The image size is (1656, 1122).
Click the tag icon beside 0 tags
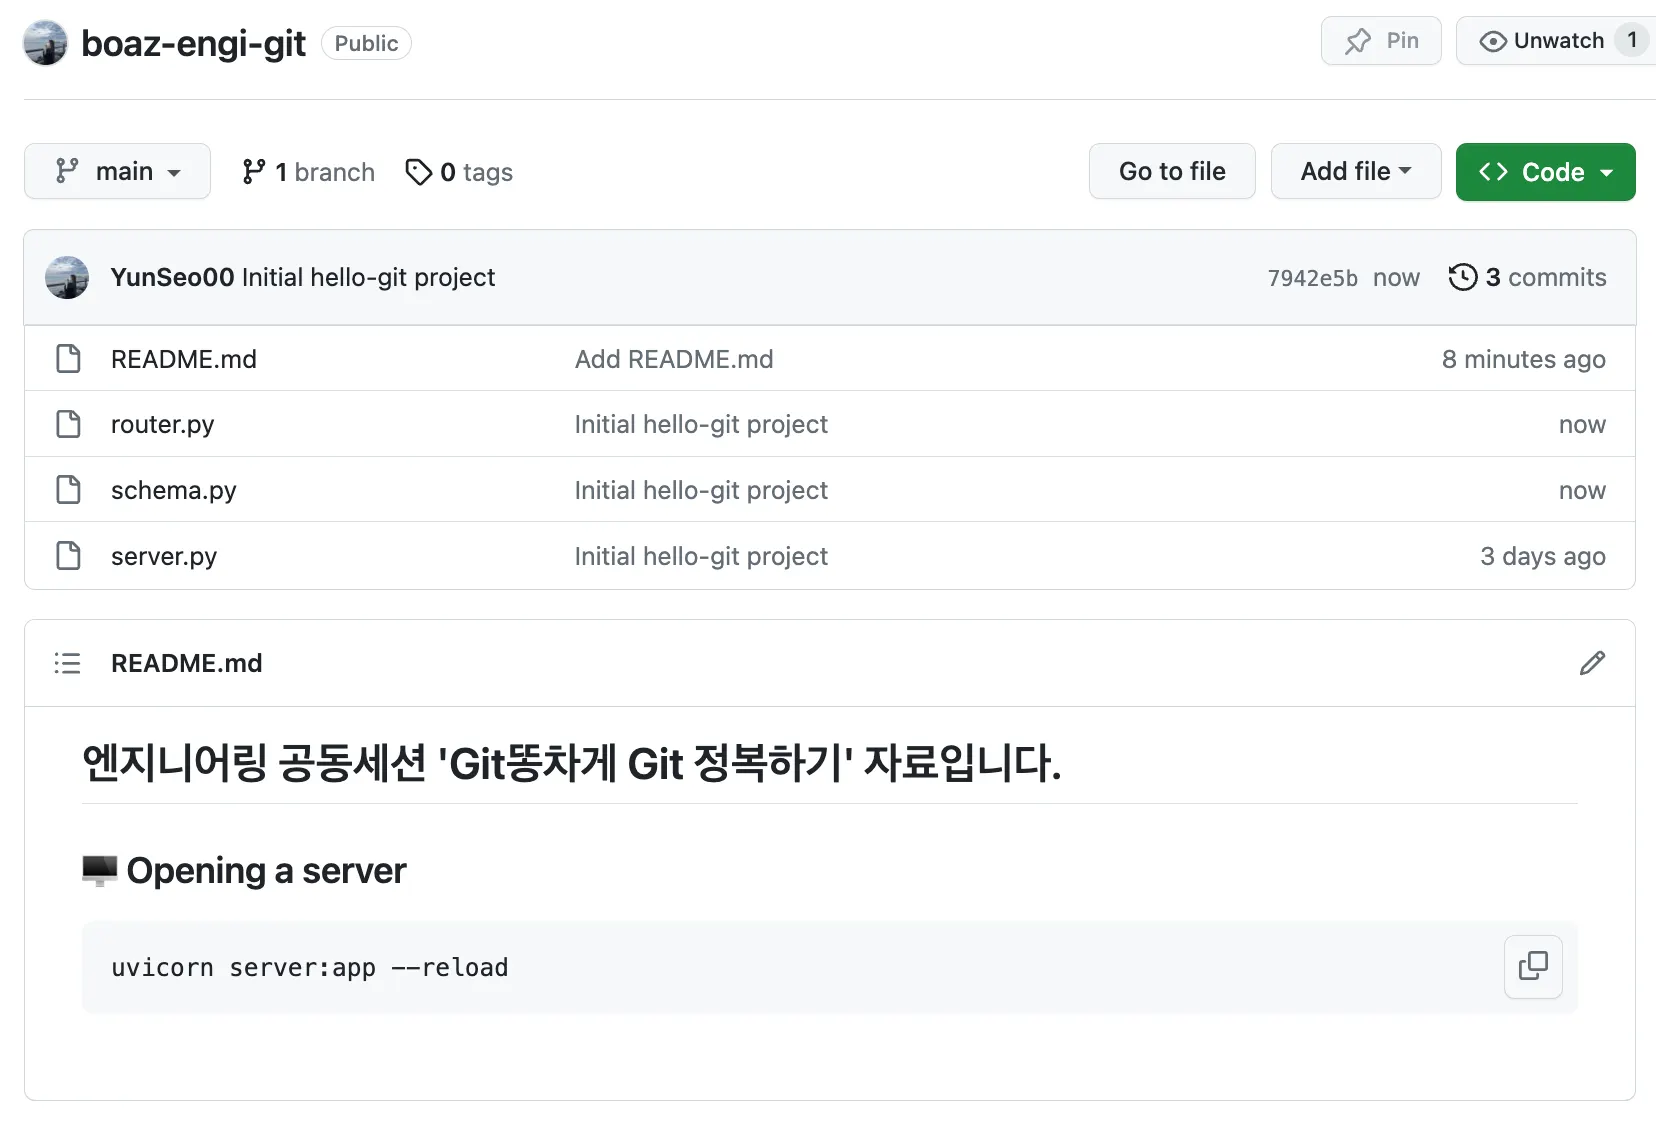coord(418,172)
